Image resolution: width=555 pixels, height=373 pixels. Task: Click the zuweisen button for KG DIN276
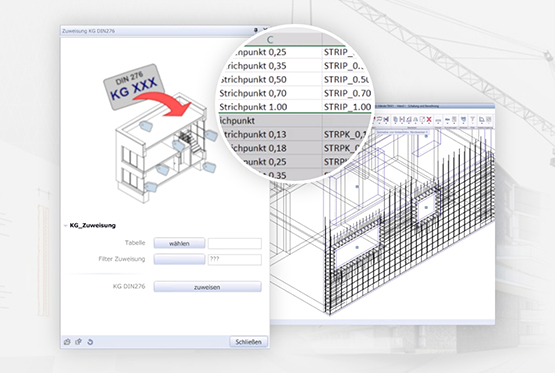coord(207,287)
